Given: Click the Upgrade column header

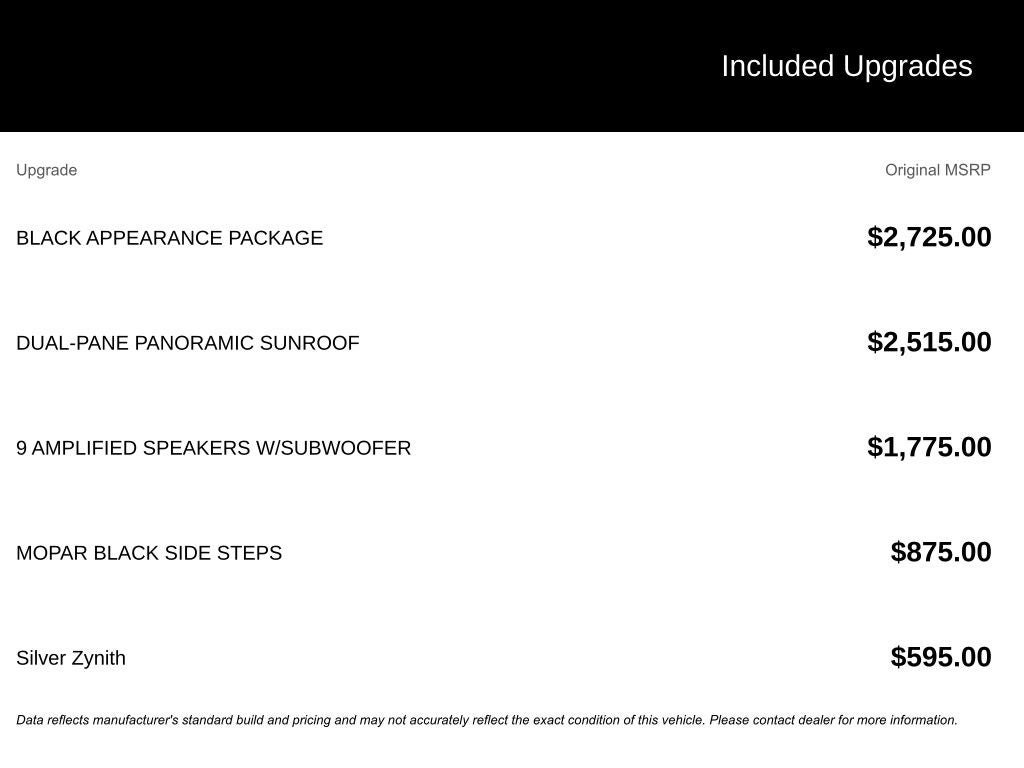Looking at the screenshot, I should (46, 170).
